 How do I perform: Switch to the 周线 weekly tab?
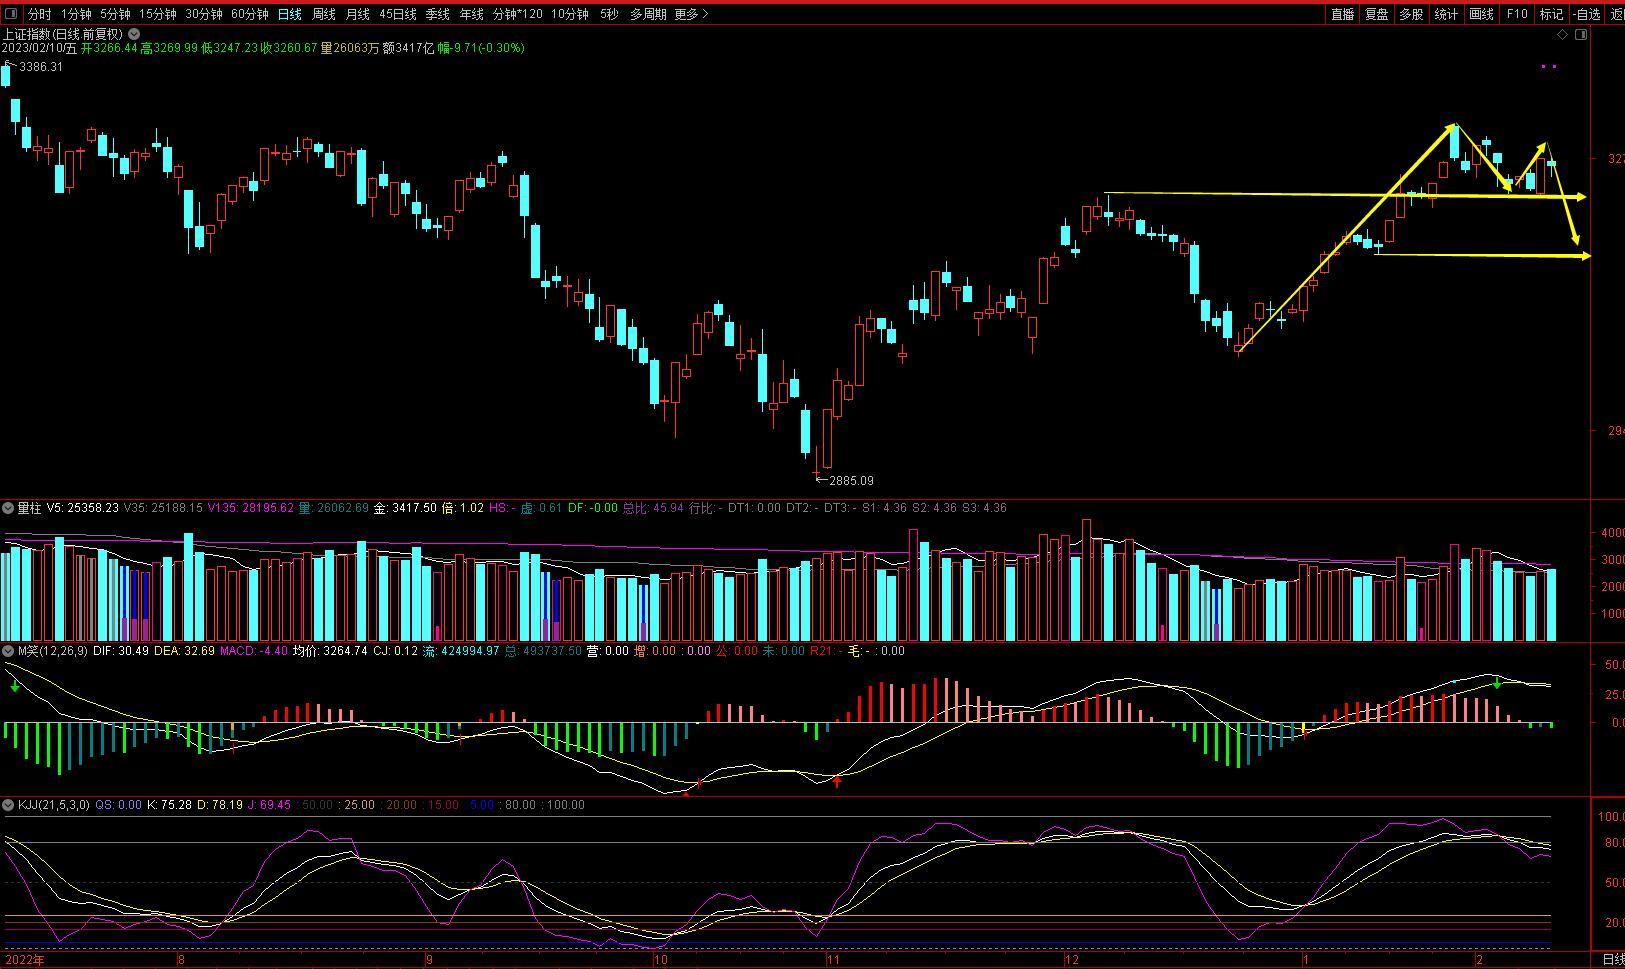pyautogui.click(x=323, y=14)
